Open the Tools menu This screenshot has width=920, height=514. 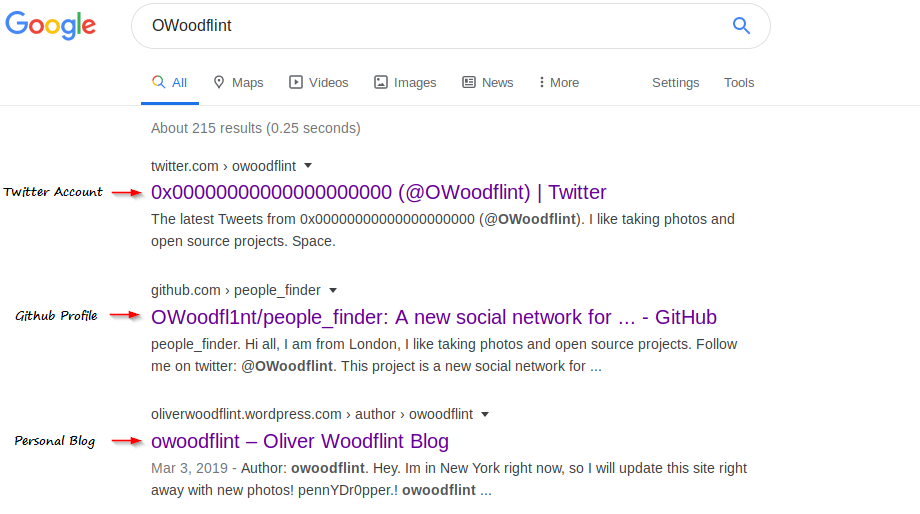point(739,83)
